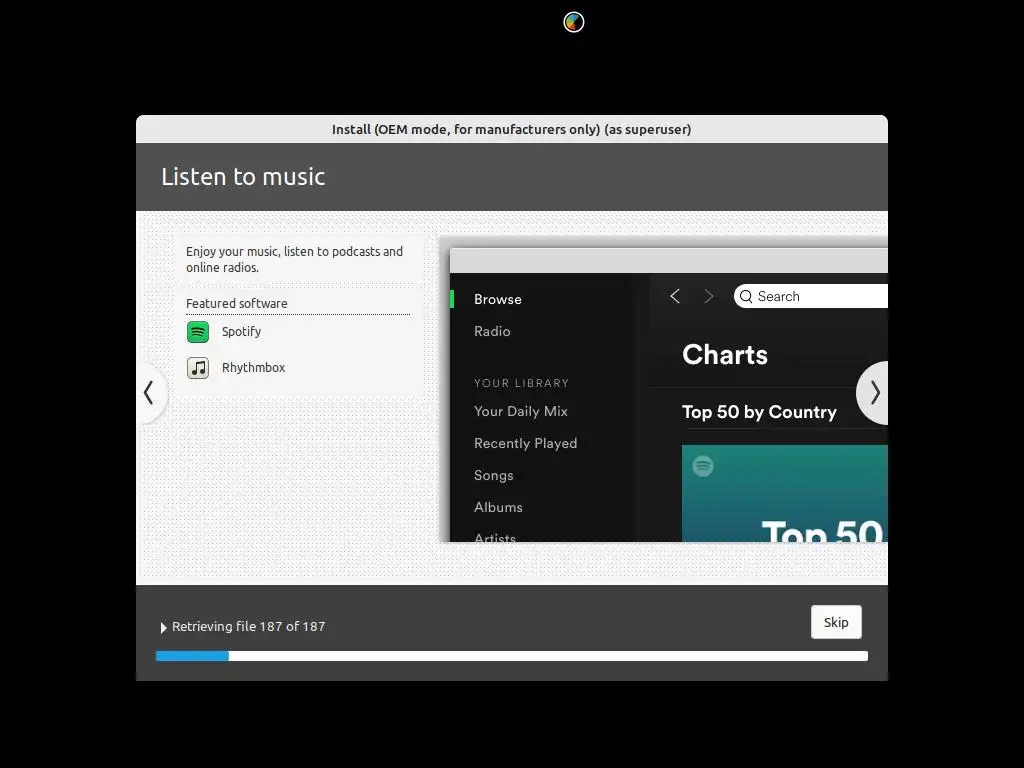Click the Skip button
Viewport: 1024px width, 768px height.
(x=836, y=622)
